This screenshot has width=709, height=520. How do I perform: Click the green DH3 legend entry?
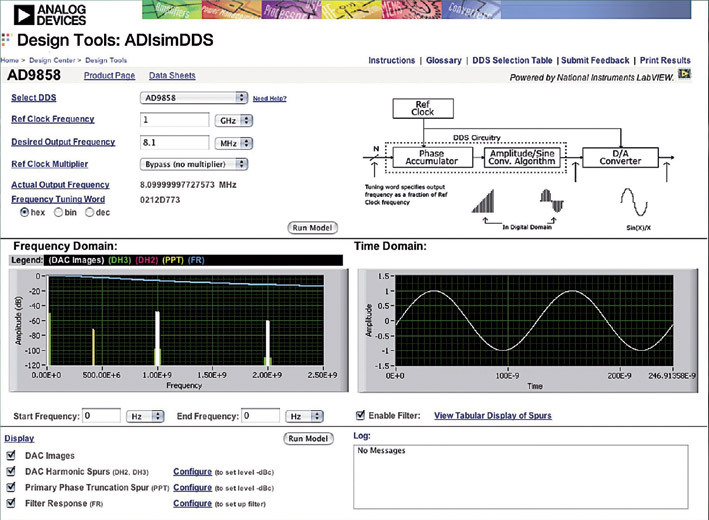click(x=120, y=260)
